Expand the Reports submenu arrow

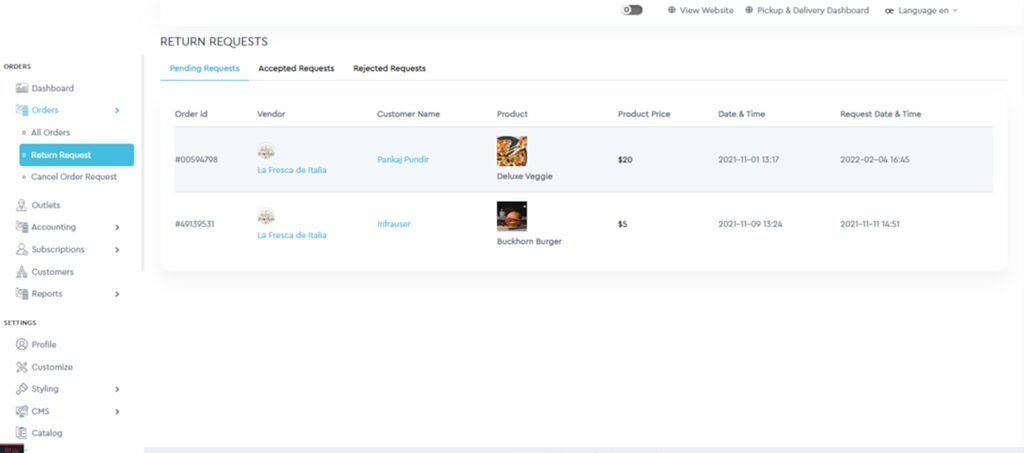pyautogui.click(x=117, y=294)
